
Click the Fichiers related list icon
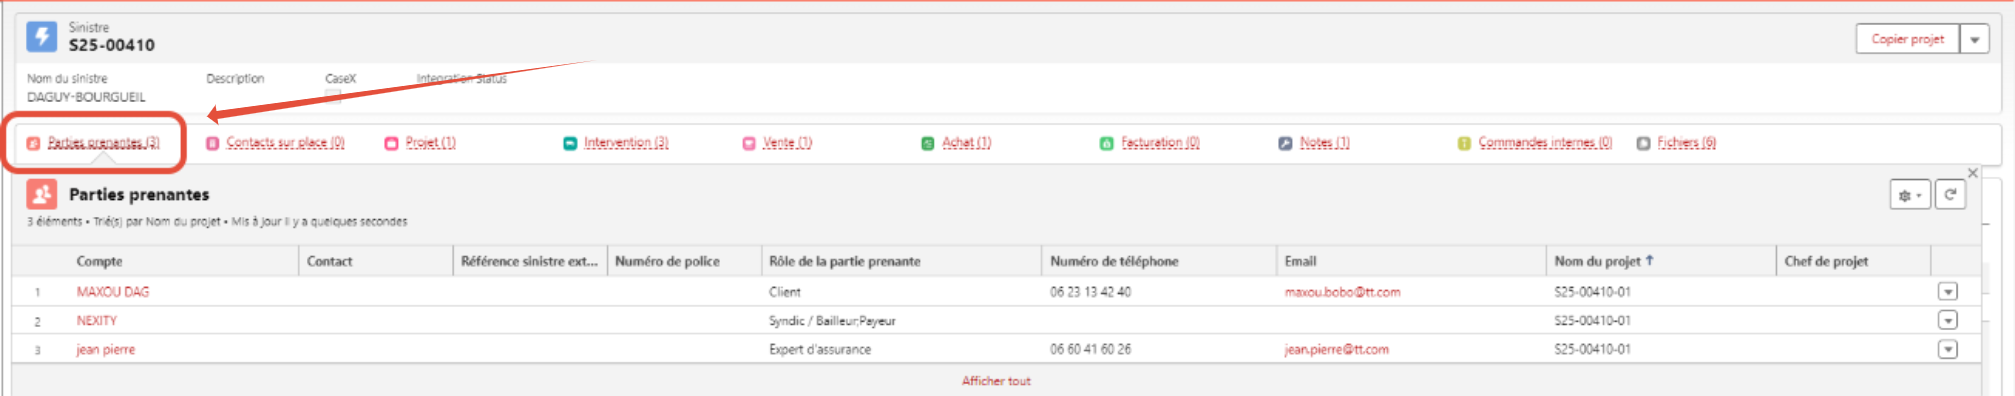pos(1643,143)
